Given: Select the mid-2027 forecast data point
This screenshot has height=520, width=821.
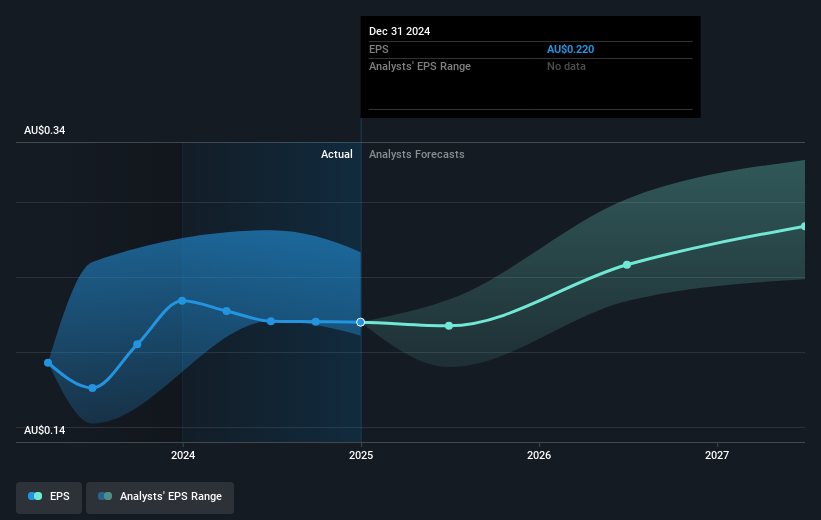Looking at the screenshot, I should (x=804, y=226).
